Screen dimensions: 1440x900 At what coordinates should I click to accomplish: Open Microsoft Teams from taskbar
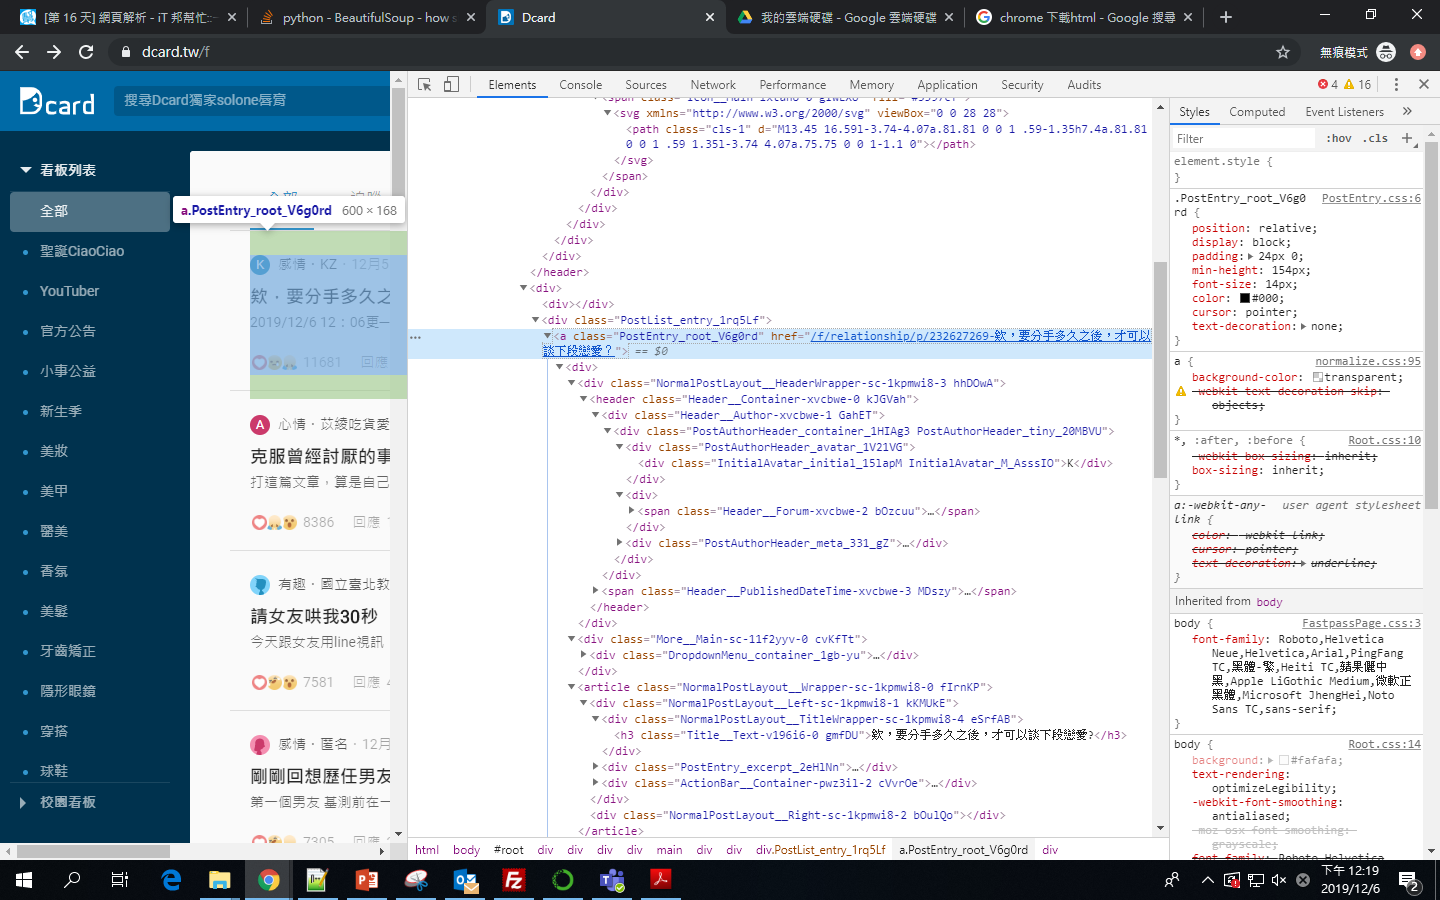coord(612,880)
